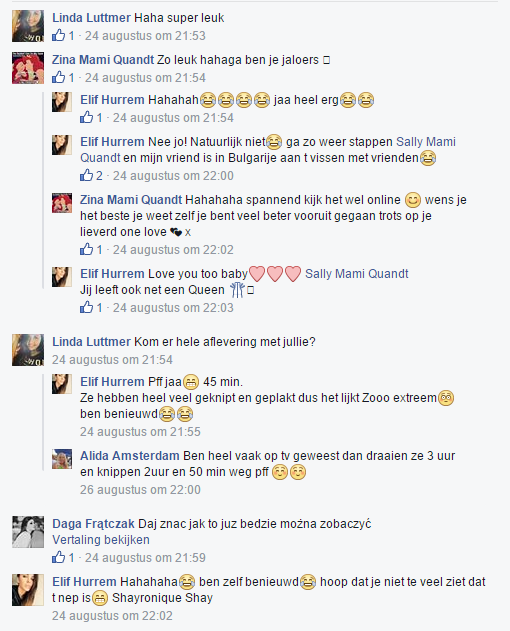Click like thumb under 'Jij leeft ook net een Queen'
The height and width of the screenshot is (631, 510).
point(87,307)
